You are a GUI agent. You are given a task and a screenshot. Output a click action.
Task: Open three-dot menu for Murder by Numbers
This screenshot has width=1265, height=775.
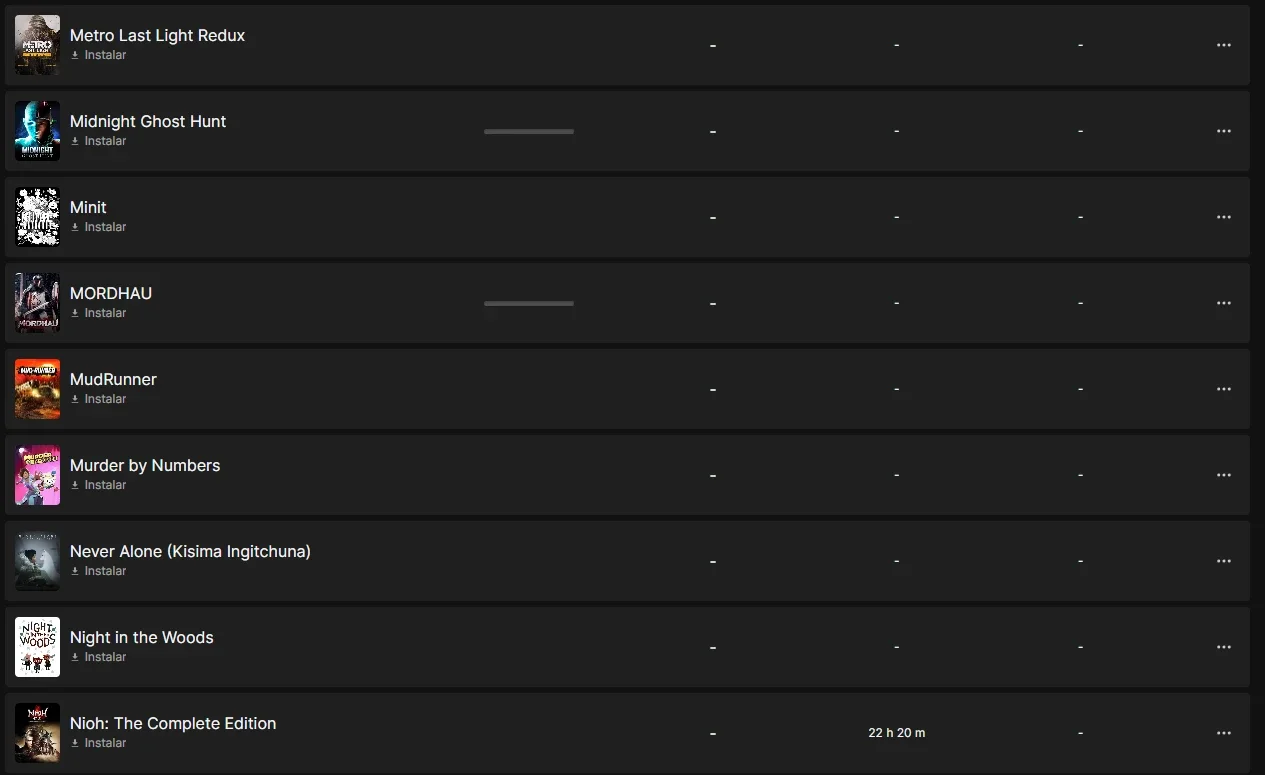[x=1223, y=475]
